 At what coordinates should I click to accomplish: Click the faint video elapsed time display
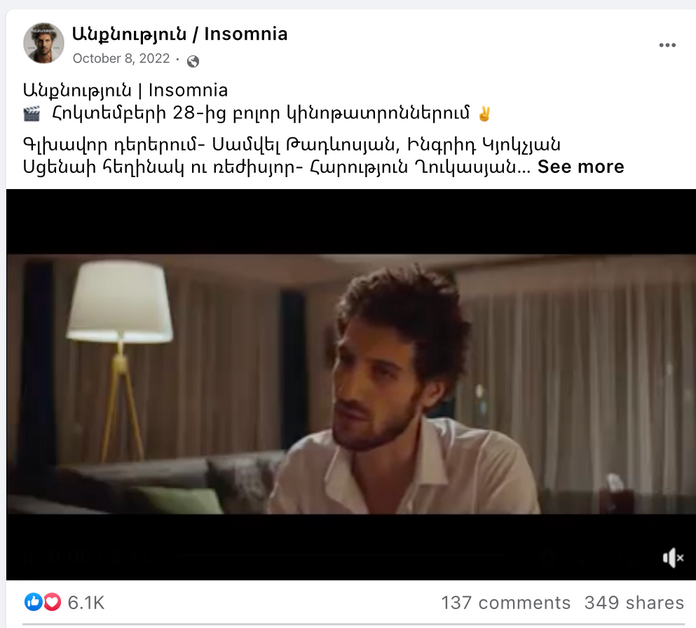tap(100, 556)
